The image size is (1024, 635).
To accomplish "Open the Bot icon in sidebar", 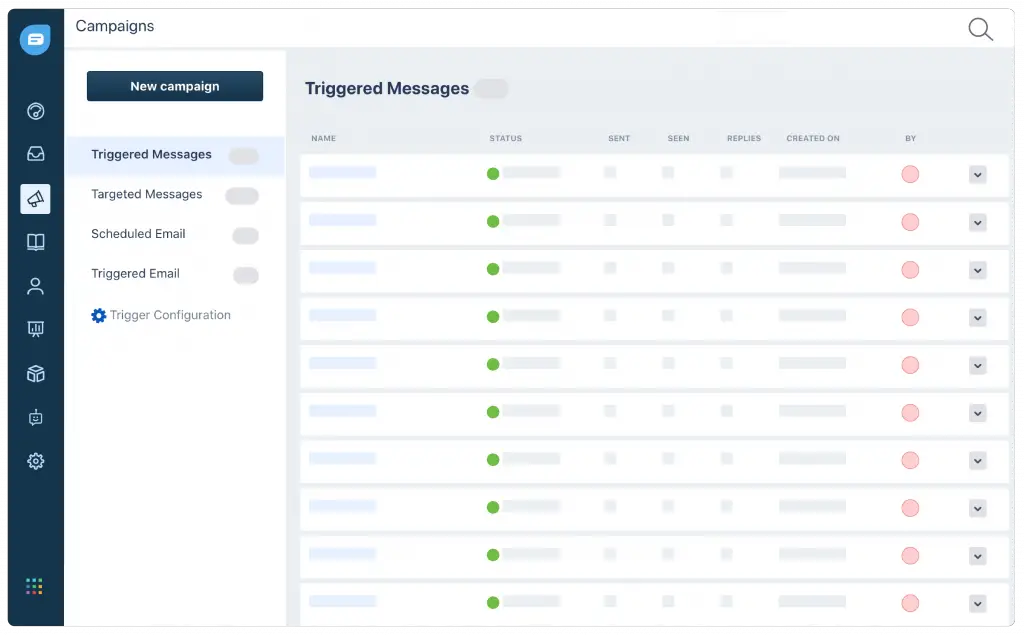I will click(35, 417).
